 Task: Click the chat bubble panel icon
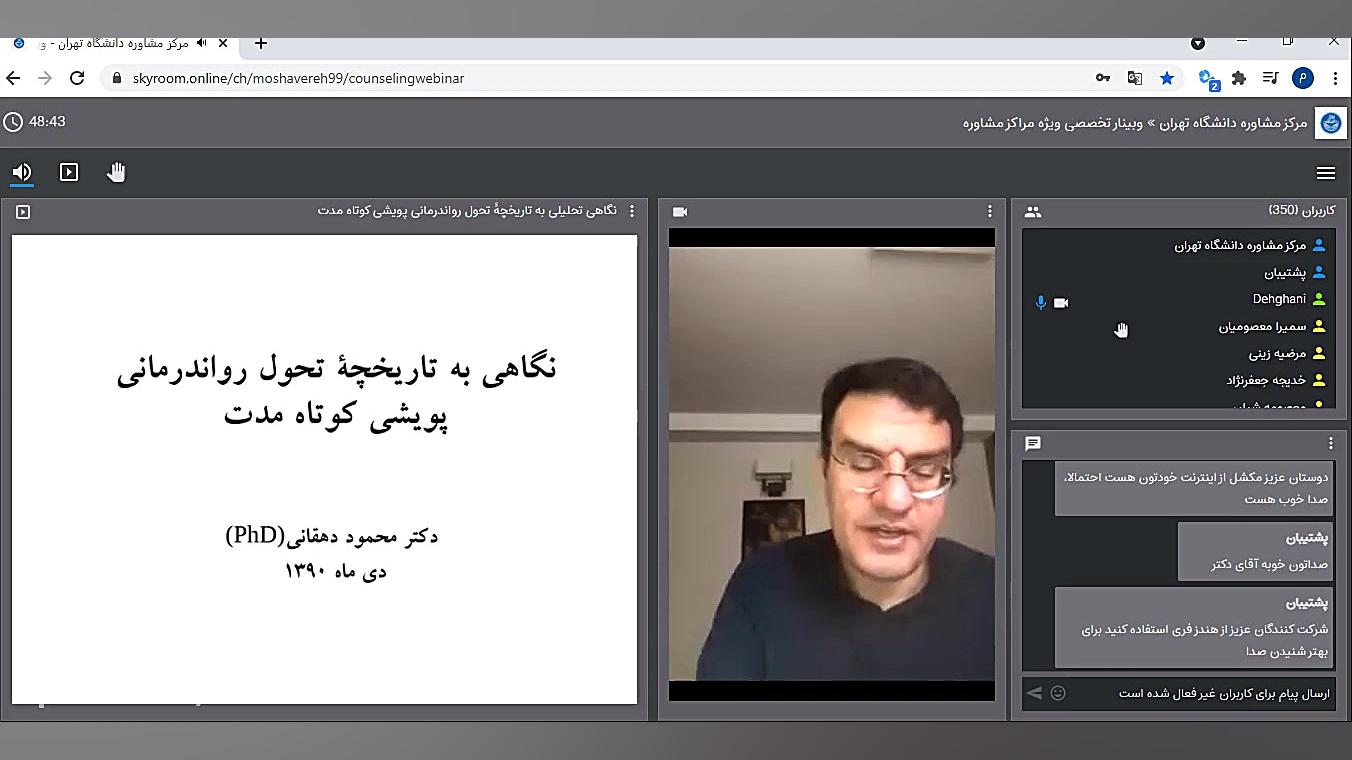[1033, 443]
